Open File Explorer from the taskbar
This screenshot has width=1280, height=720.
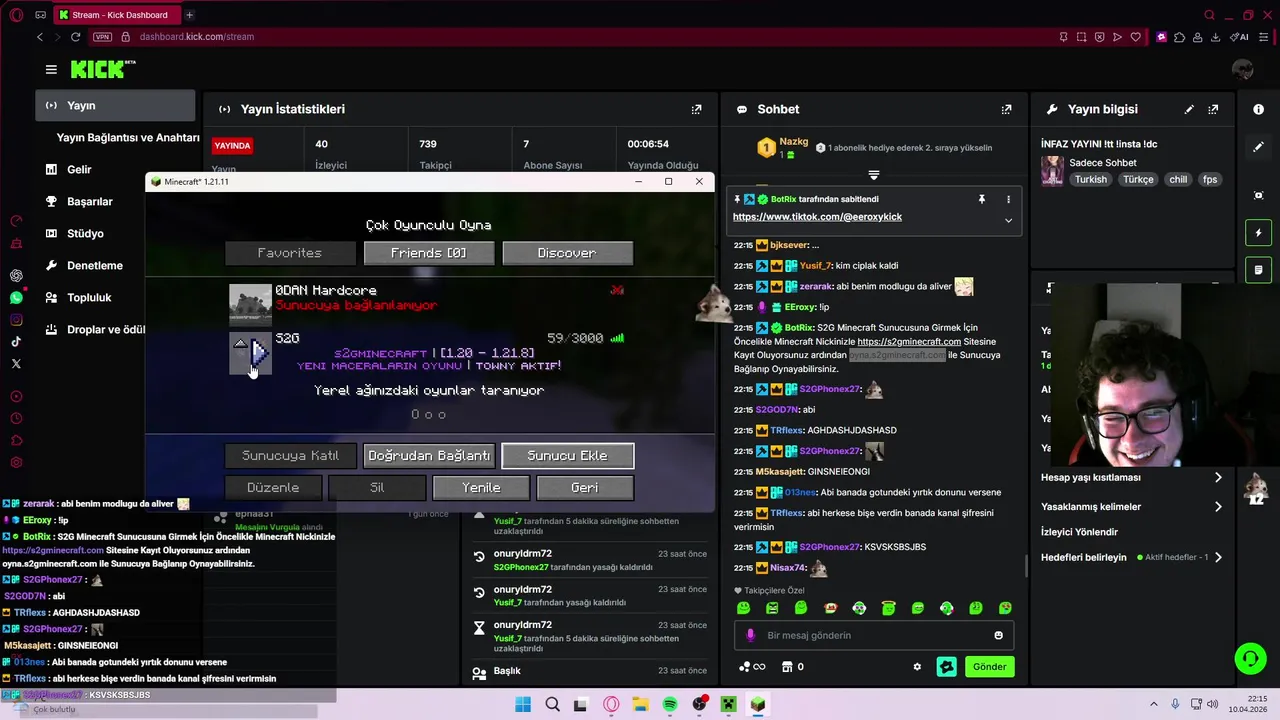click(640, 705)
